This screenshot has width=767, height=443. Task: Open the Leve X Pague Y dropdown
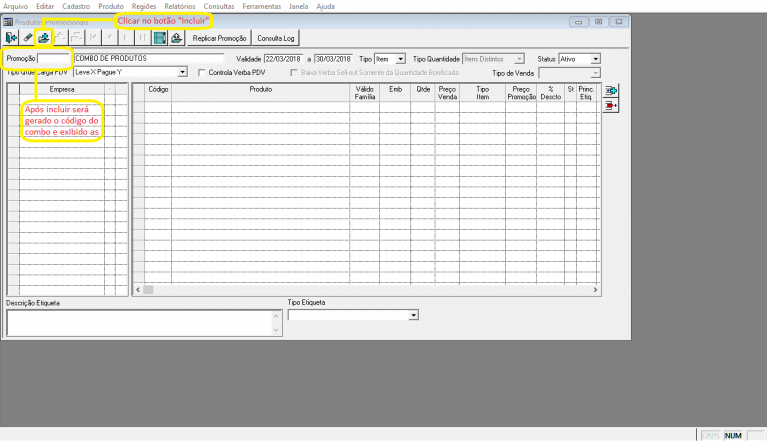[x=182, y=72]
